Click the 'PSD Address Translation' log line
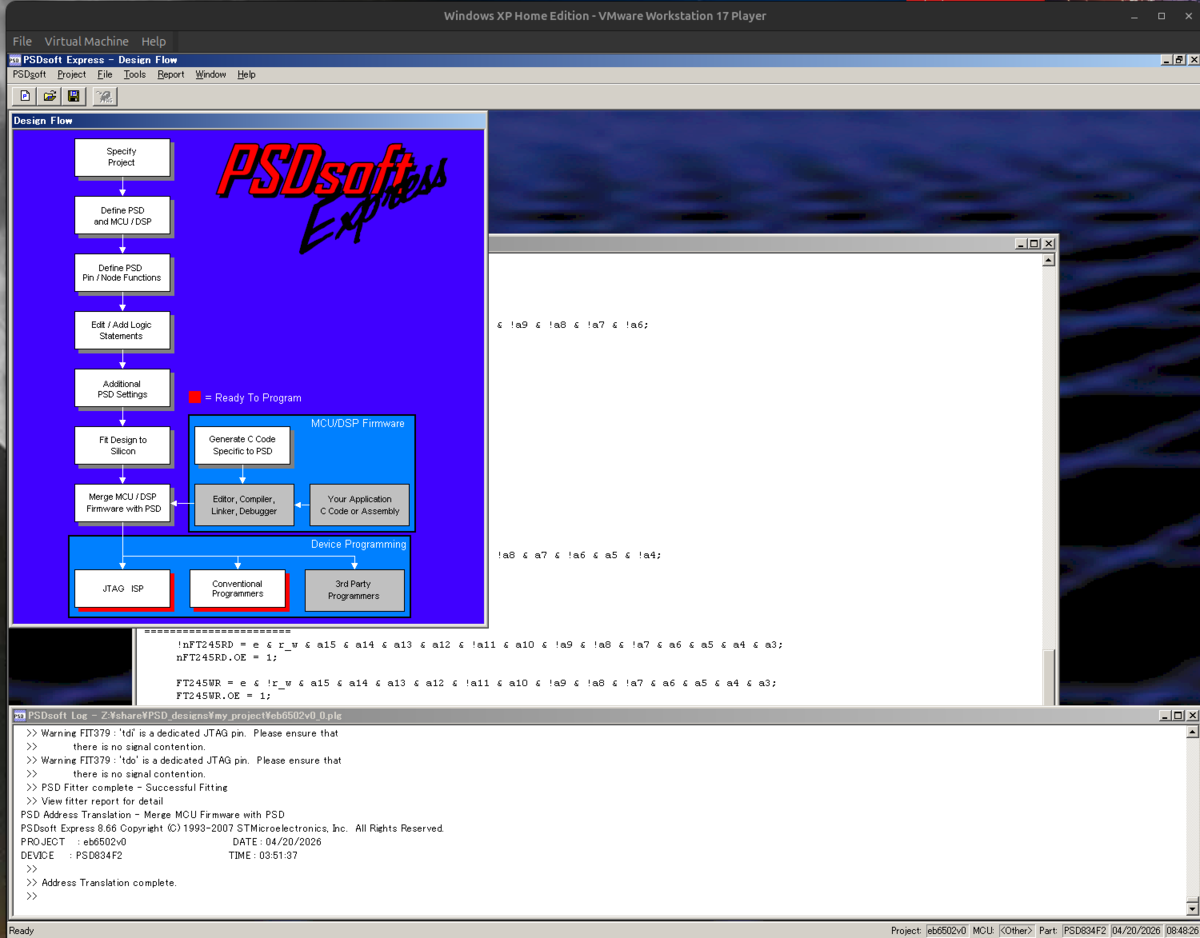Screen dimensions: 1200x938 [152, 815]
